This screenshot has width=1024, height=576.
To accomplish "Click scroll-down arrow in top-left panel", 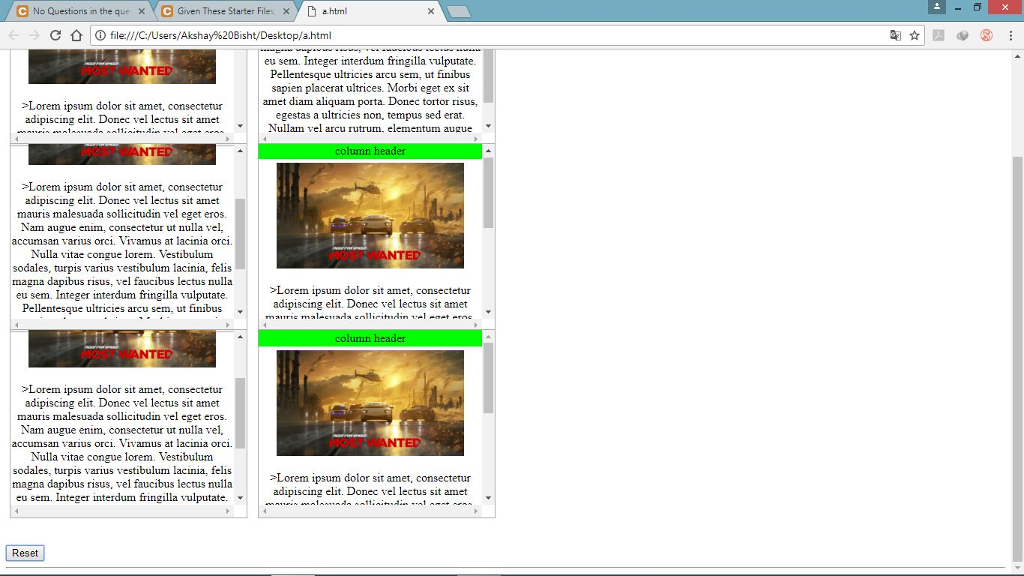I will (240, 126).
